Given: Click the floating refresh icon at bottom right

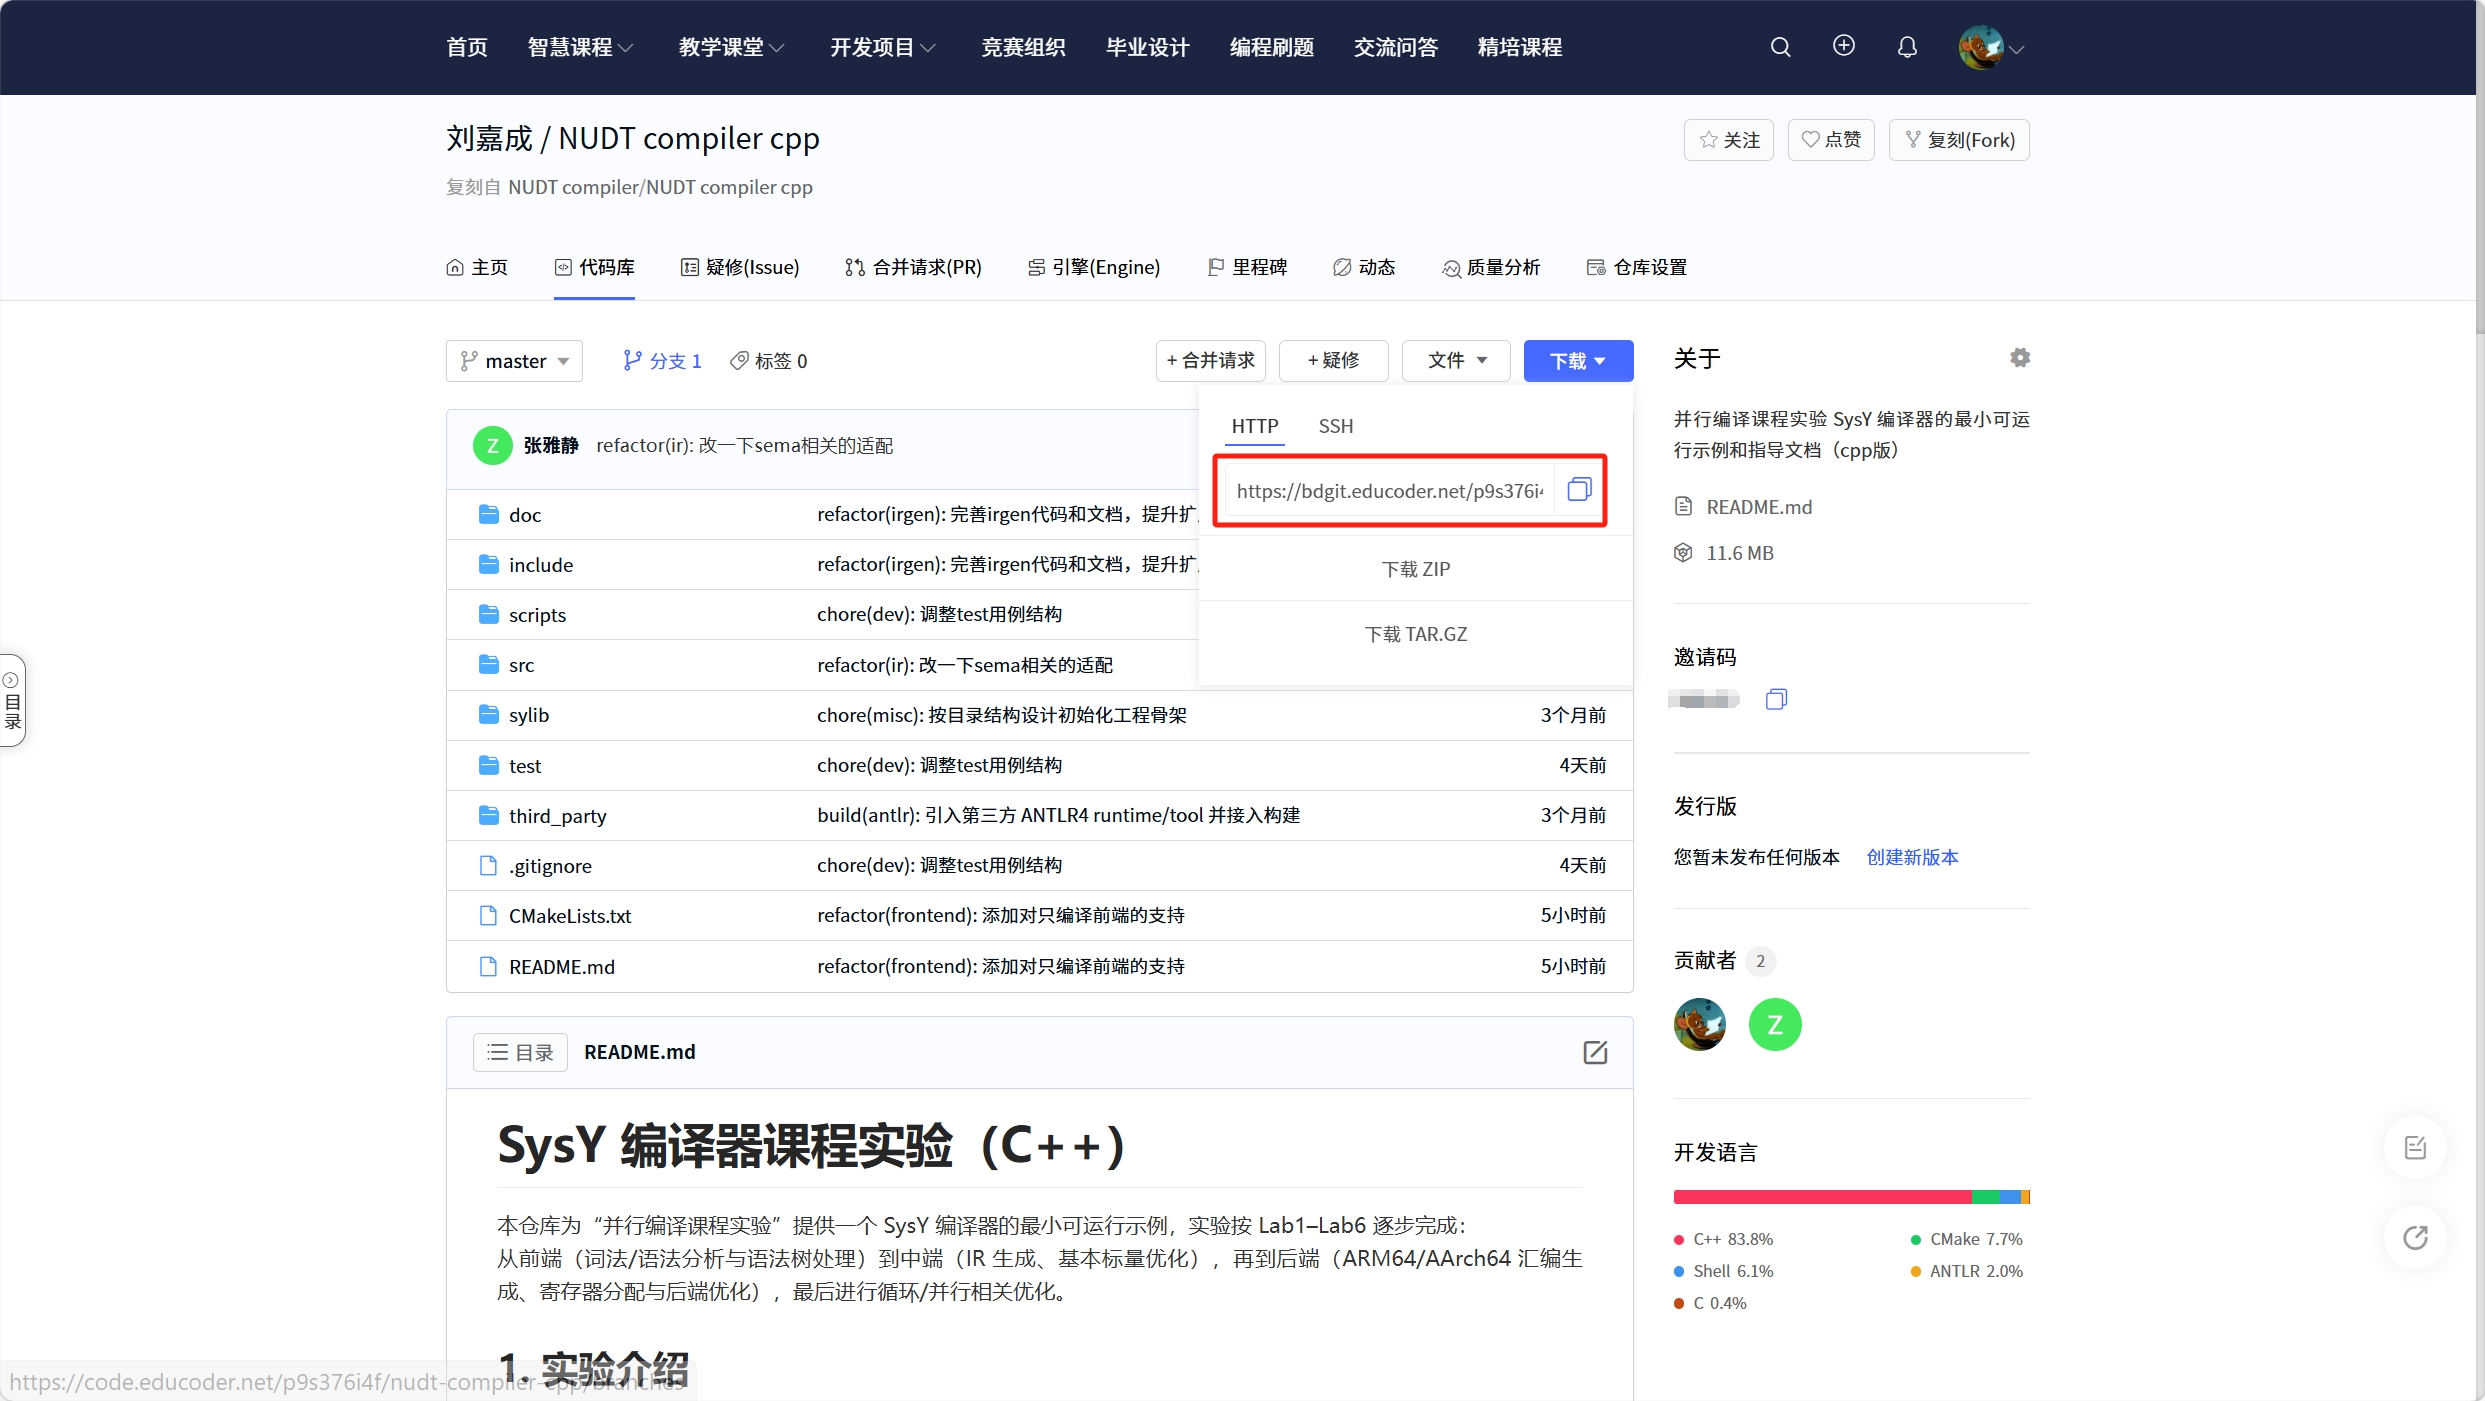Looking at the screenshot, I should click(x=2415, y=1238).
